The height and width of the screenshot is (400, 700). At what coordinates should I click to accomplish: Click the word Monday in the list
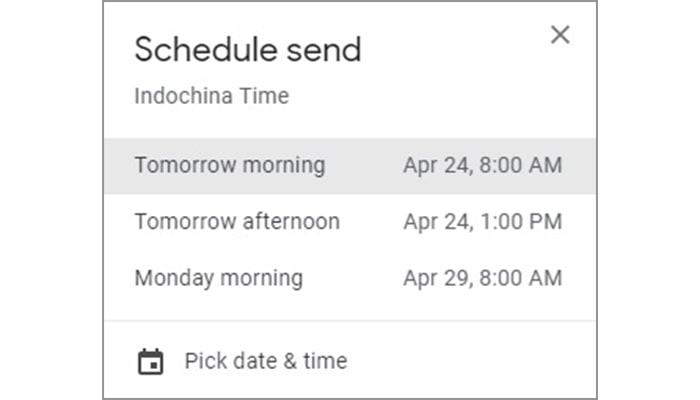(165, 277)
